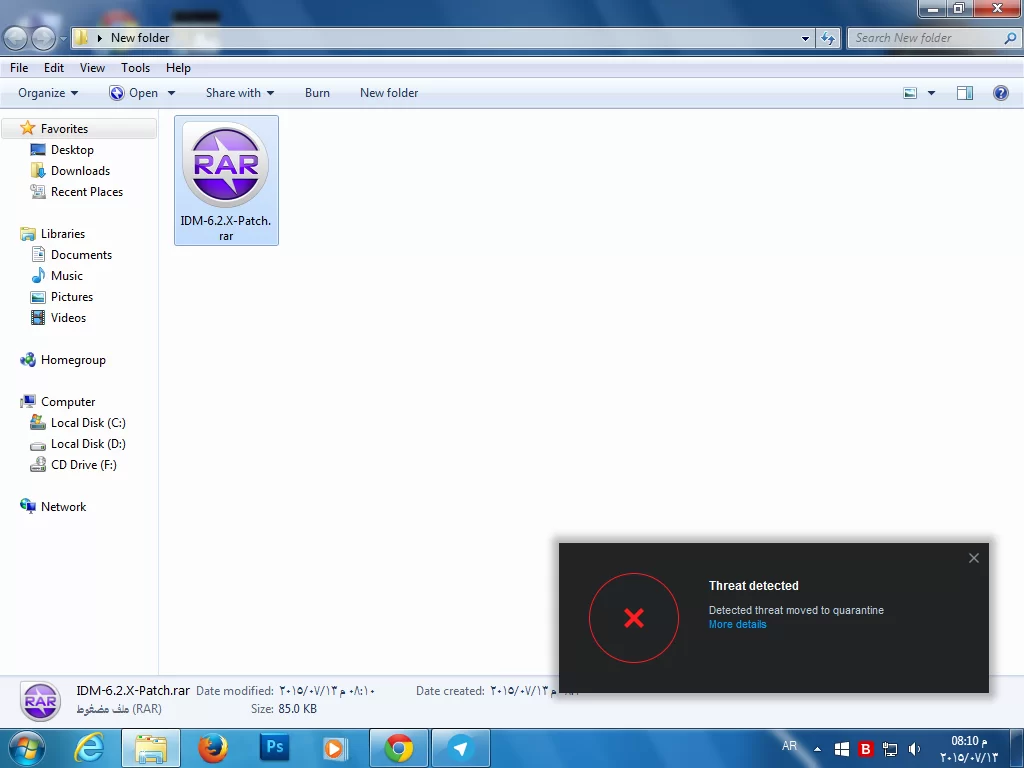Click the address bar folder icon

(80, 38)
